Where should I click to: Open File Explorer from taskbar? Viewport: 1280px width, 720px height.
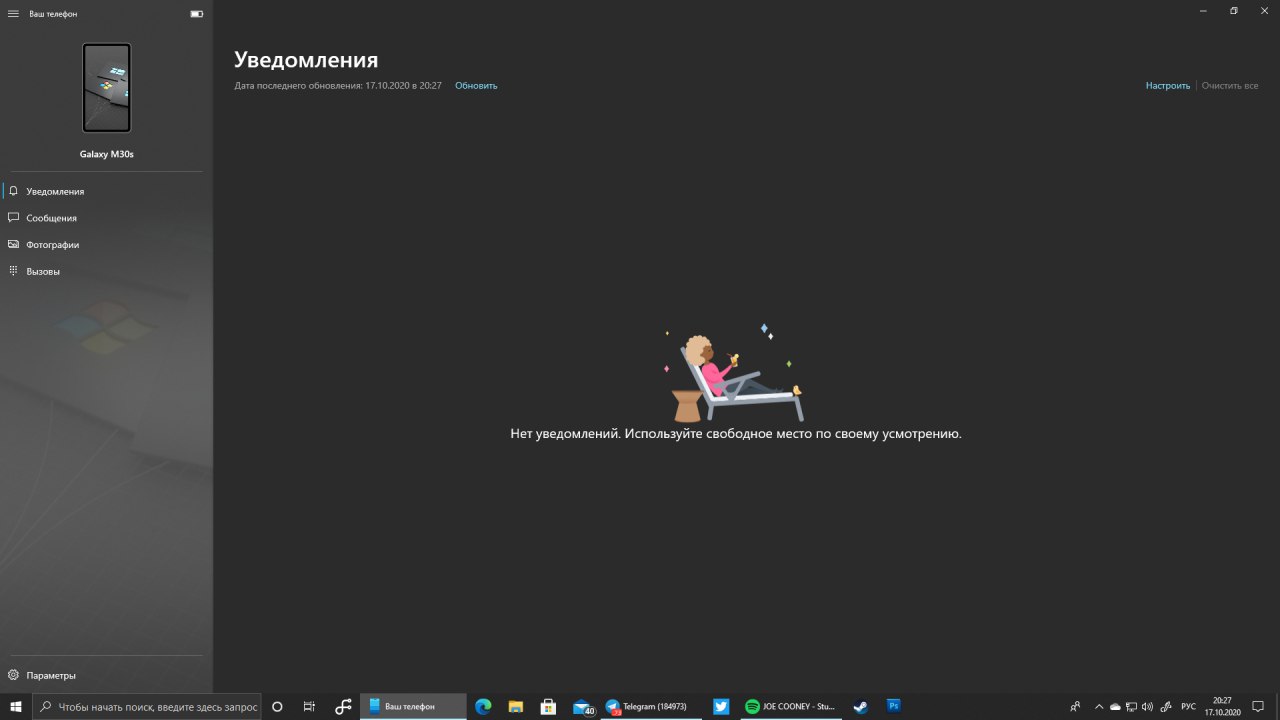[516, 706]
